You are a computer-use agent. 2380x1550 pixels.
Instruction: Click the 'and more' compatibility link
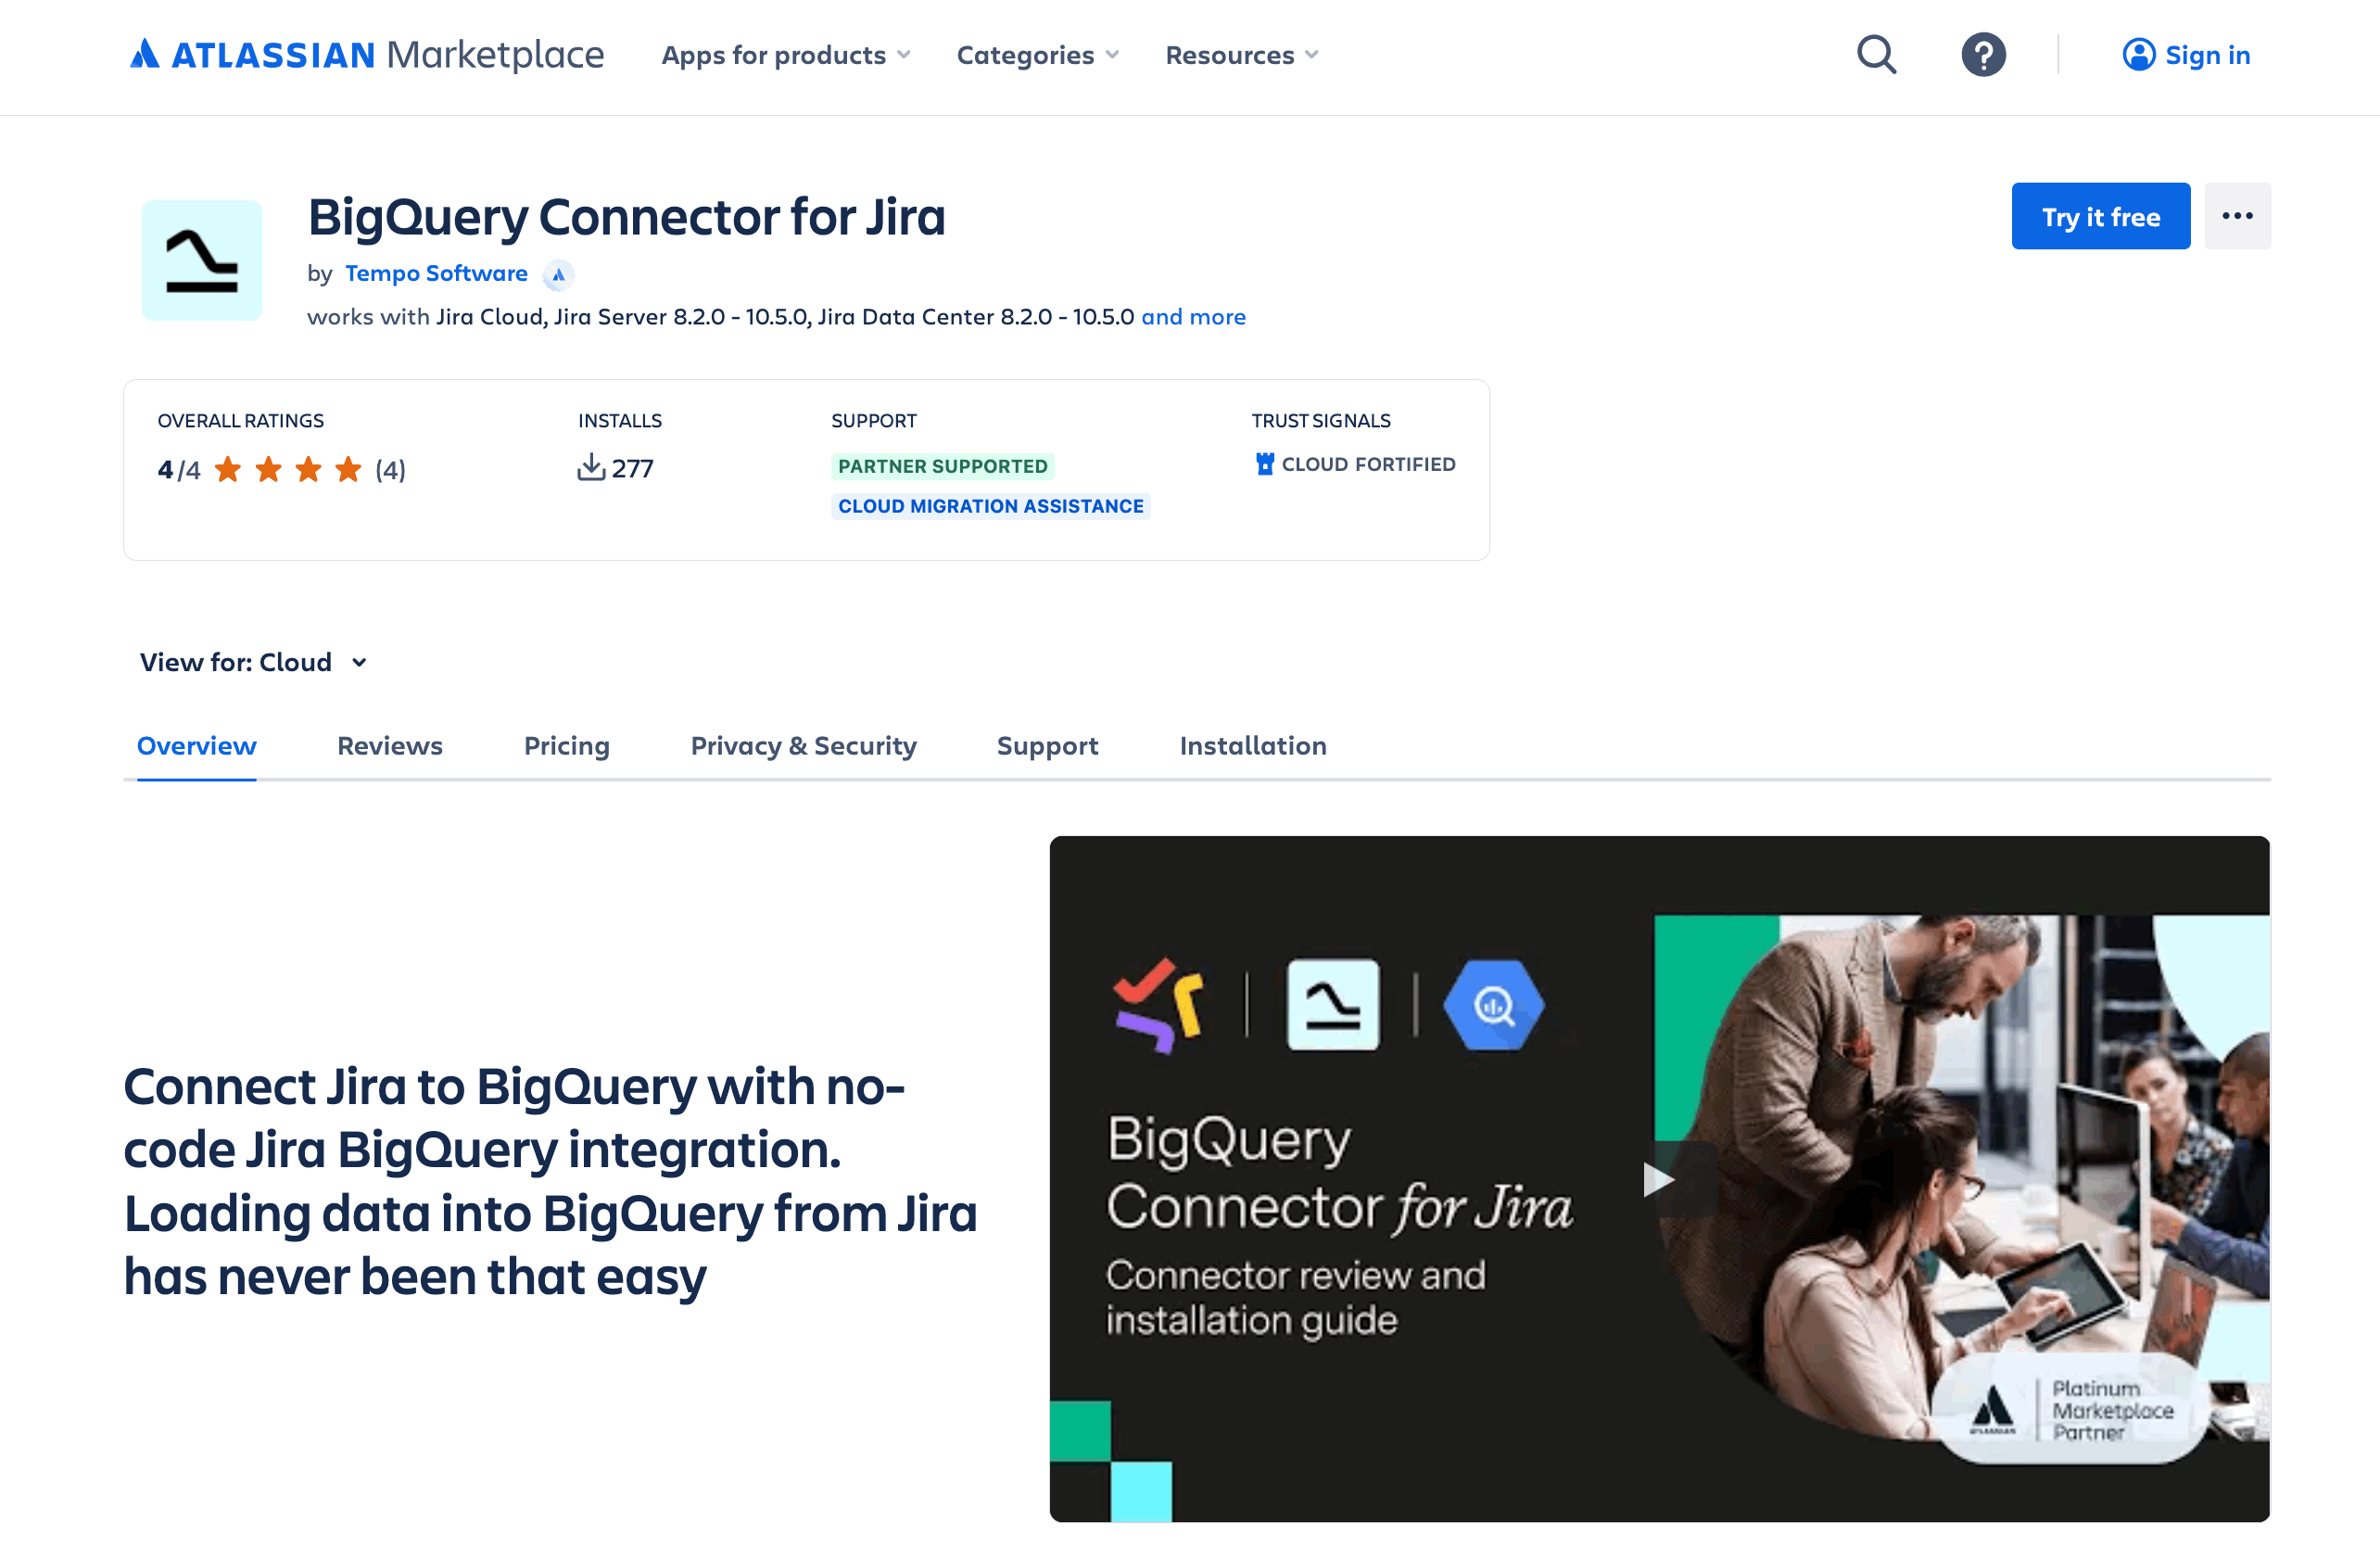(x=1194, y=317)
